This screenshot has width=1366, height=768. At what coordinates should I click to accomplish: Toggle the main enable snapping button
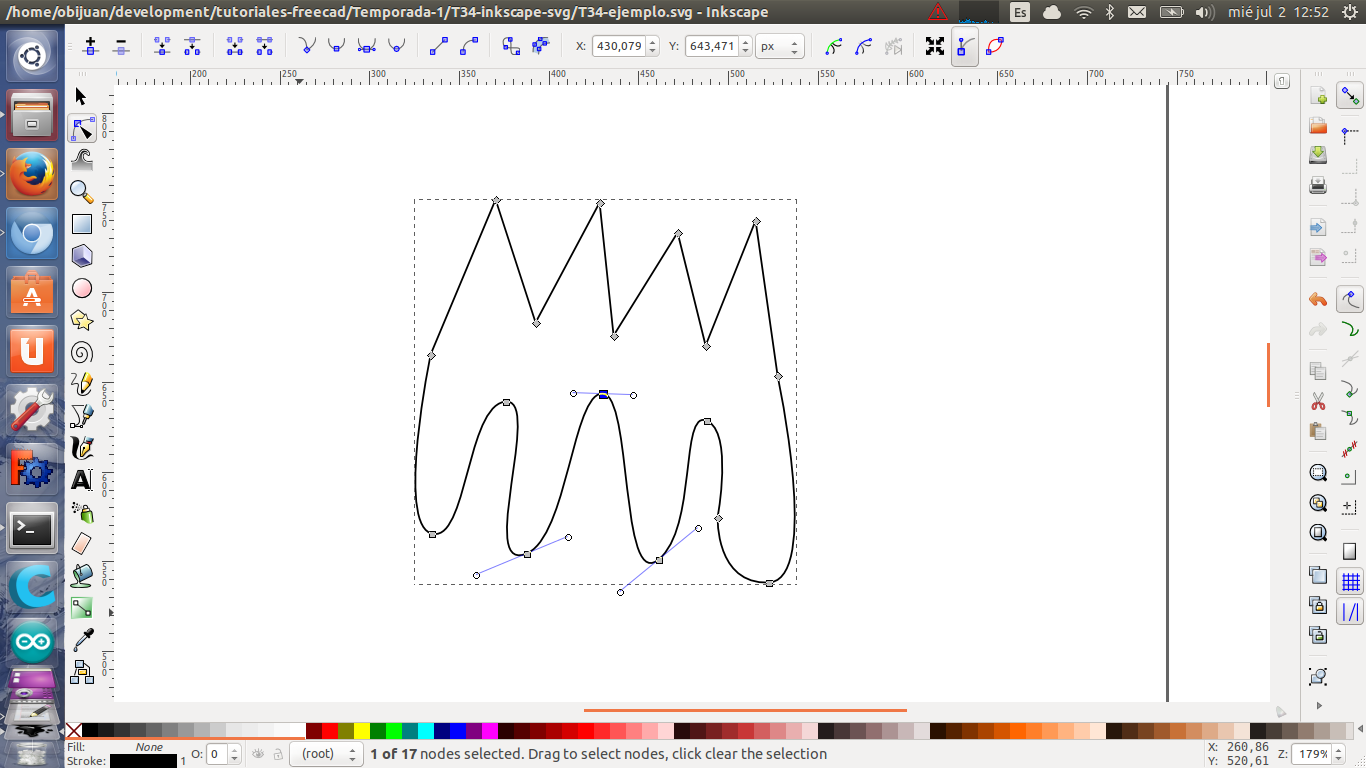[1351, 96]
